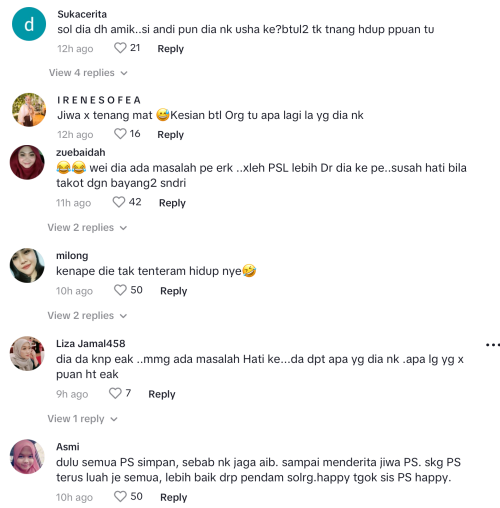Reply to IRENESOFEA's comment

[171, 135]
